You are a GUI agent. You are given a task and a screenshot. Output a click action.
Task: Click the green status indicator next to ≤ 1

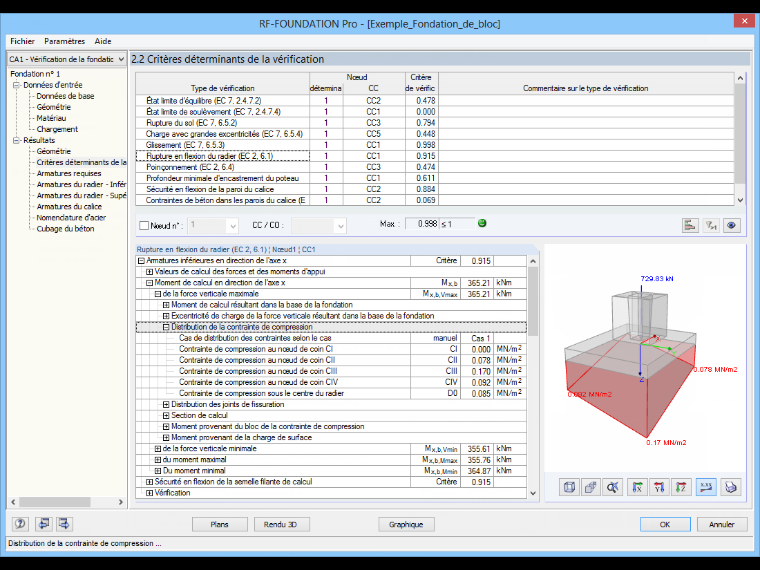pyautogui.click(x=482, y=223)
